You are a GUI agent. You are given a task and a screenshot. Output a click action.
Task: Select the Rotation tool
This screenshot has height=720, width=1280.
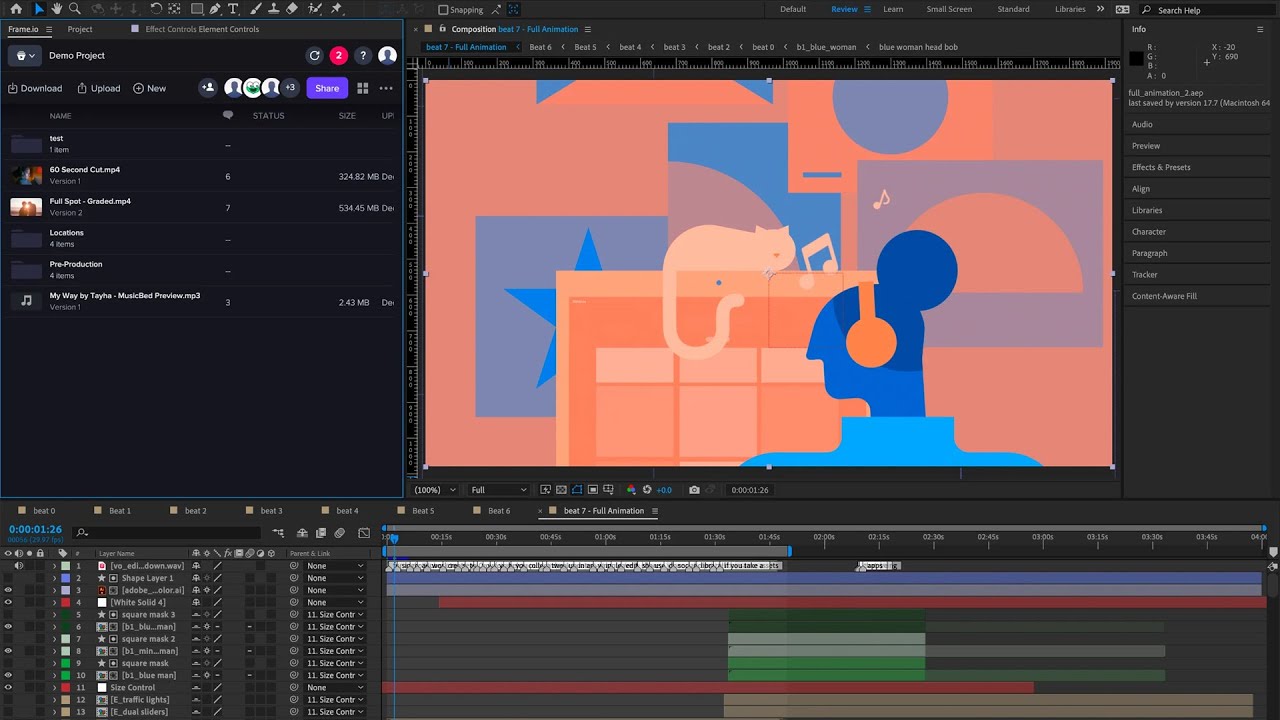pyautogui.click(x=156, y=9)
